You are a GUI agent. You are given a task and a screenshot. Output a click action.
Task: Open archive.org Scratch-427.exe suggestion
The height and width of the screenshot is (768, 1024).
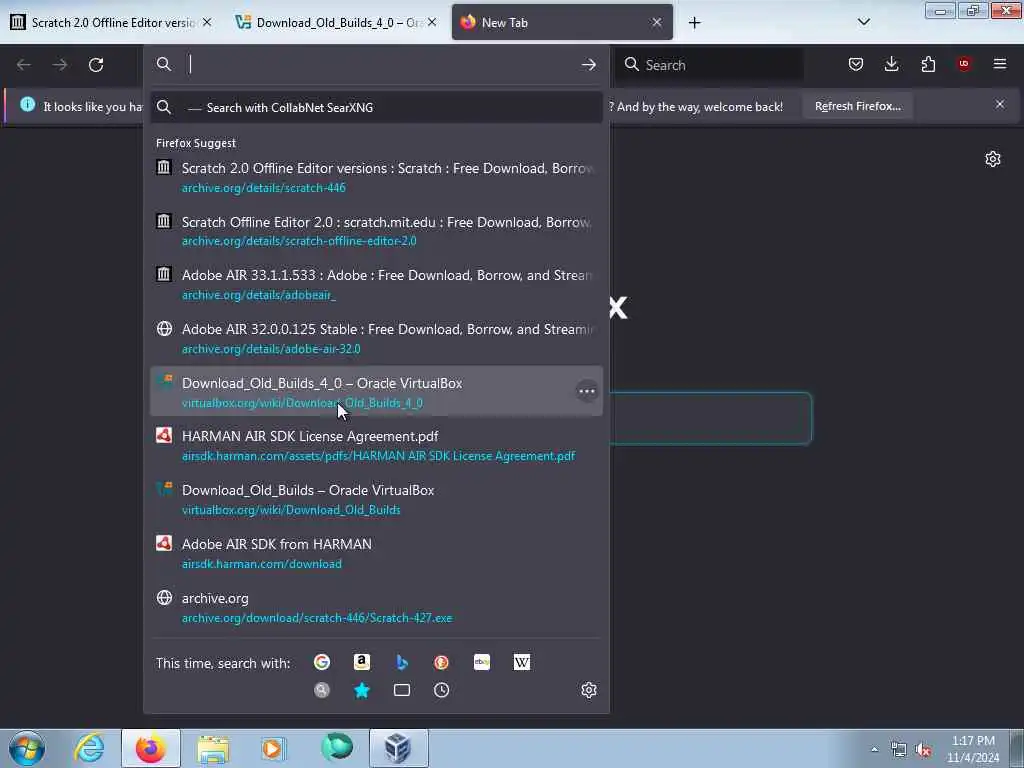(x=376, y=607)
